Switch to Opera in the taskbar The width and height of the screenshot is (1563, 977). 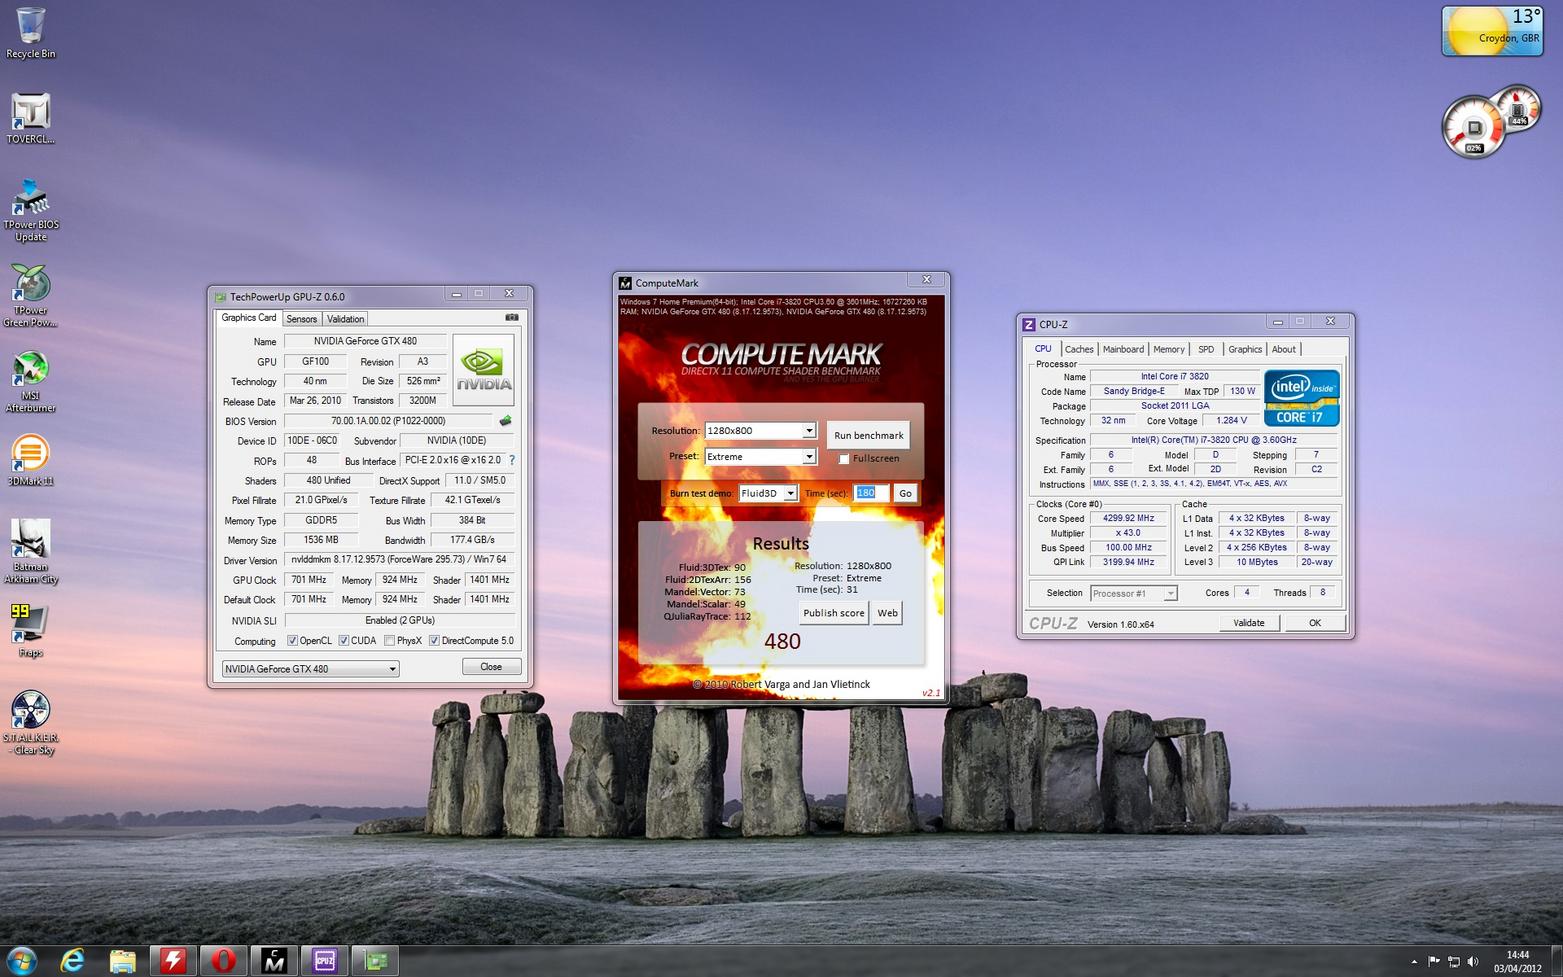[x=224, y=961]
